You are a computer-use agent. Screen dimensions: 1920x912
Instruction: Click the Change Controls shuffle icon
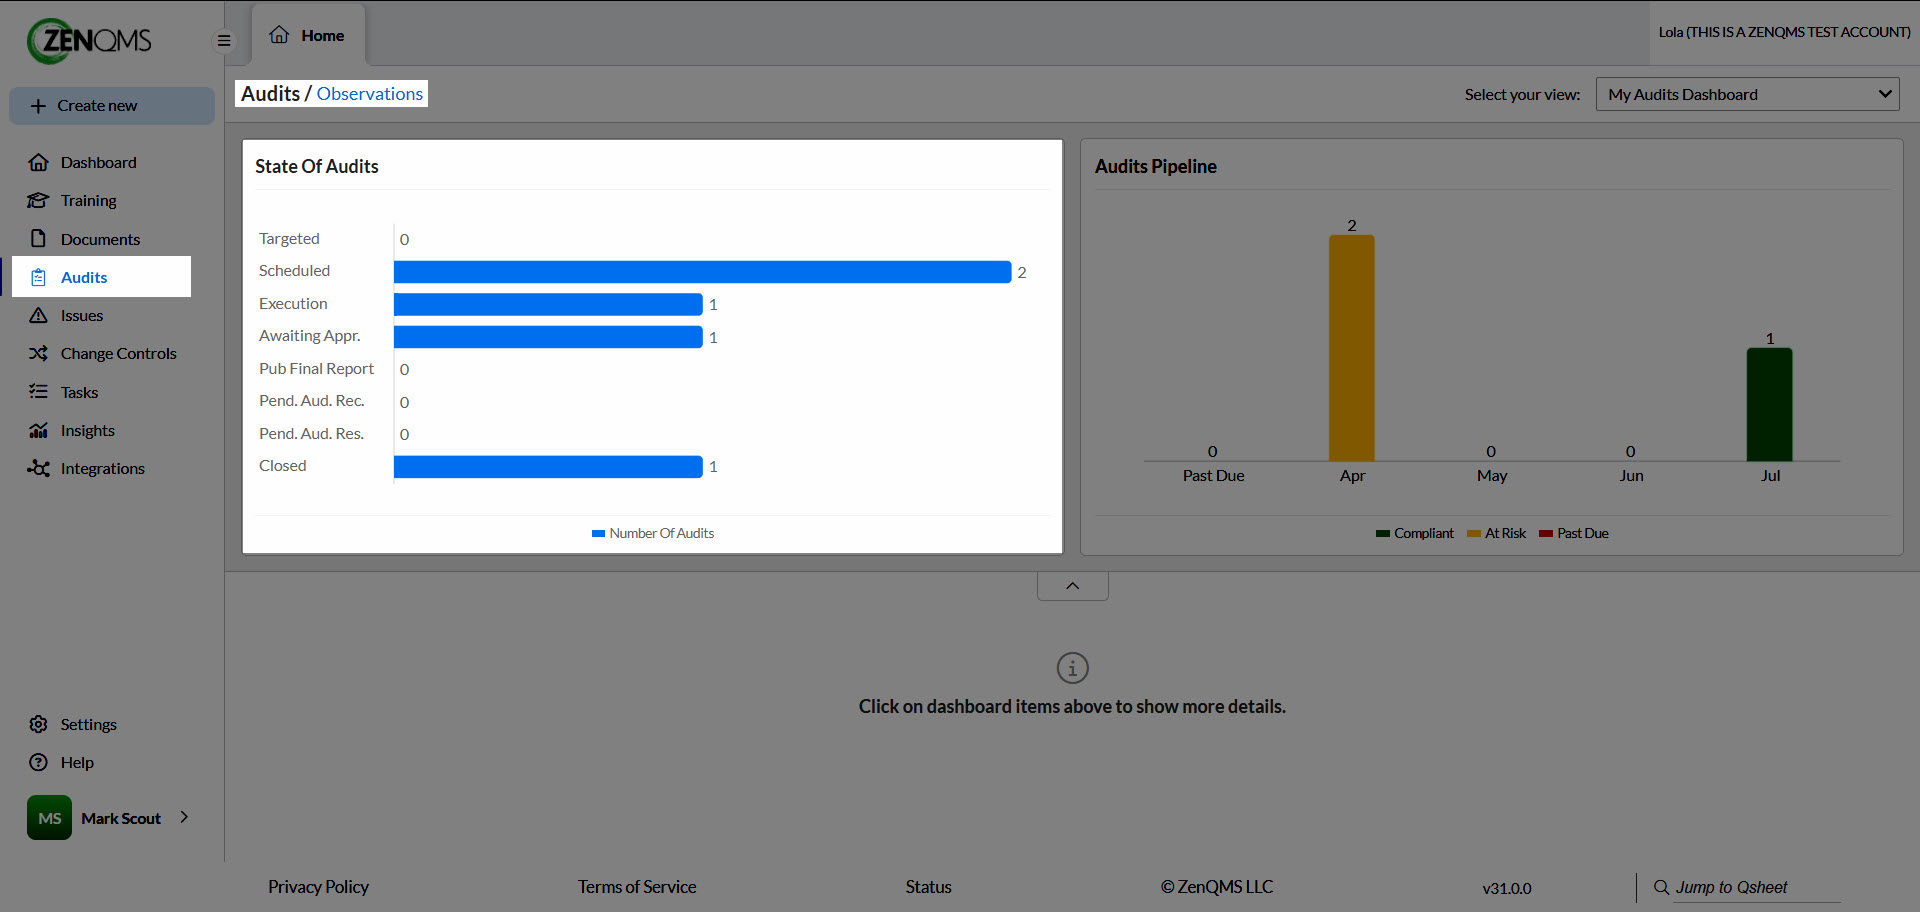(38, 353)
